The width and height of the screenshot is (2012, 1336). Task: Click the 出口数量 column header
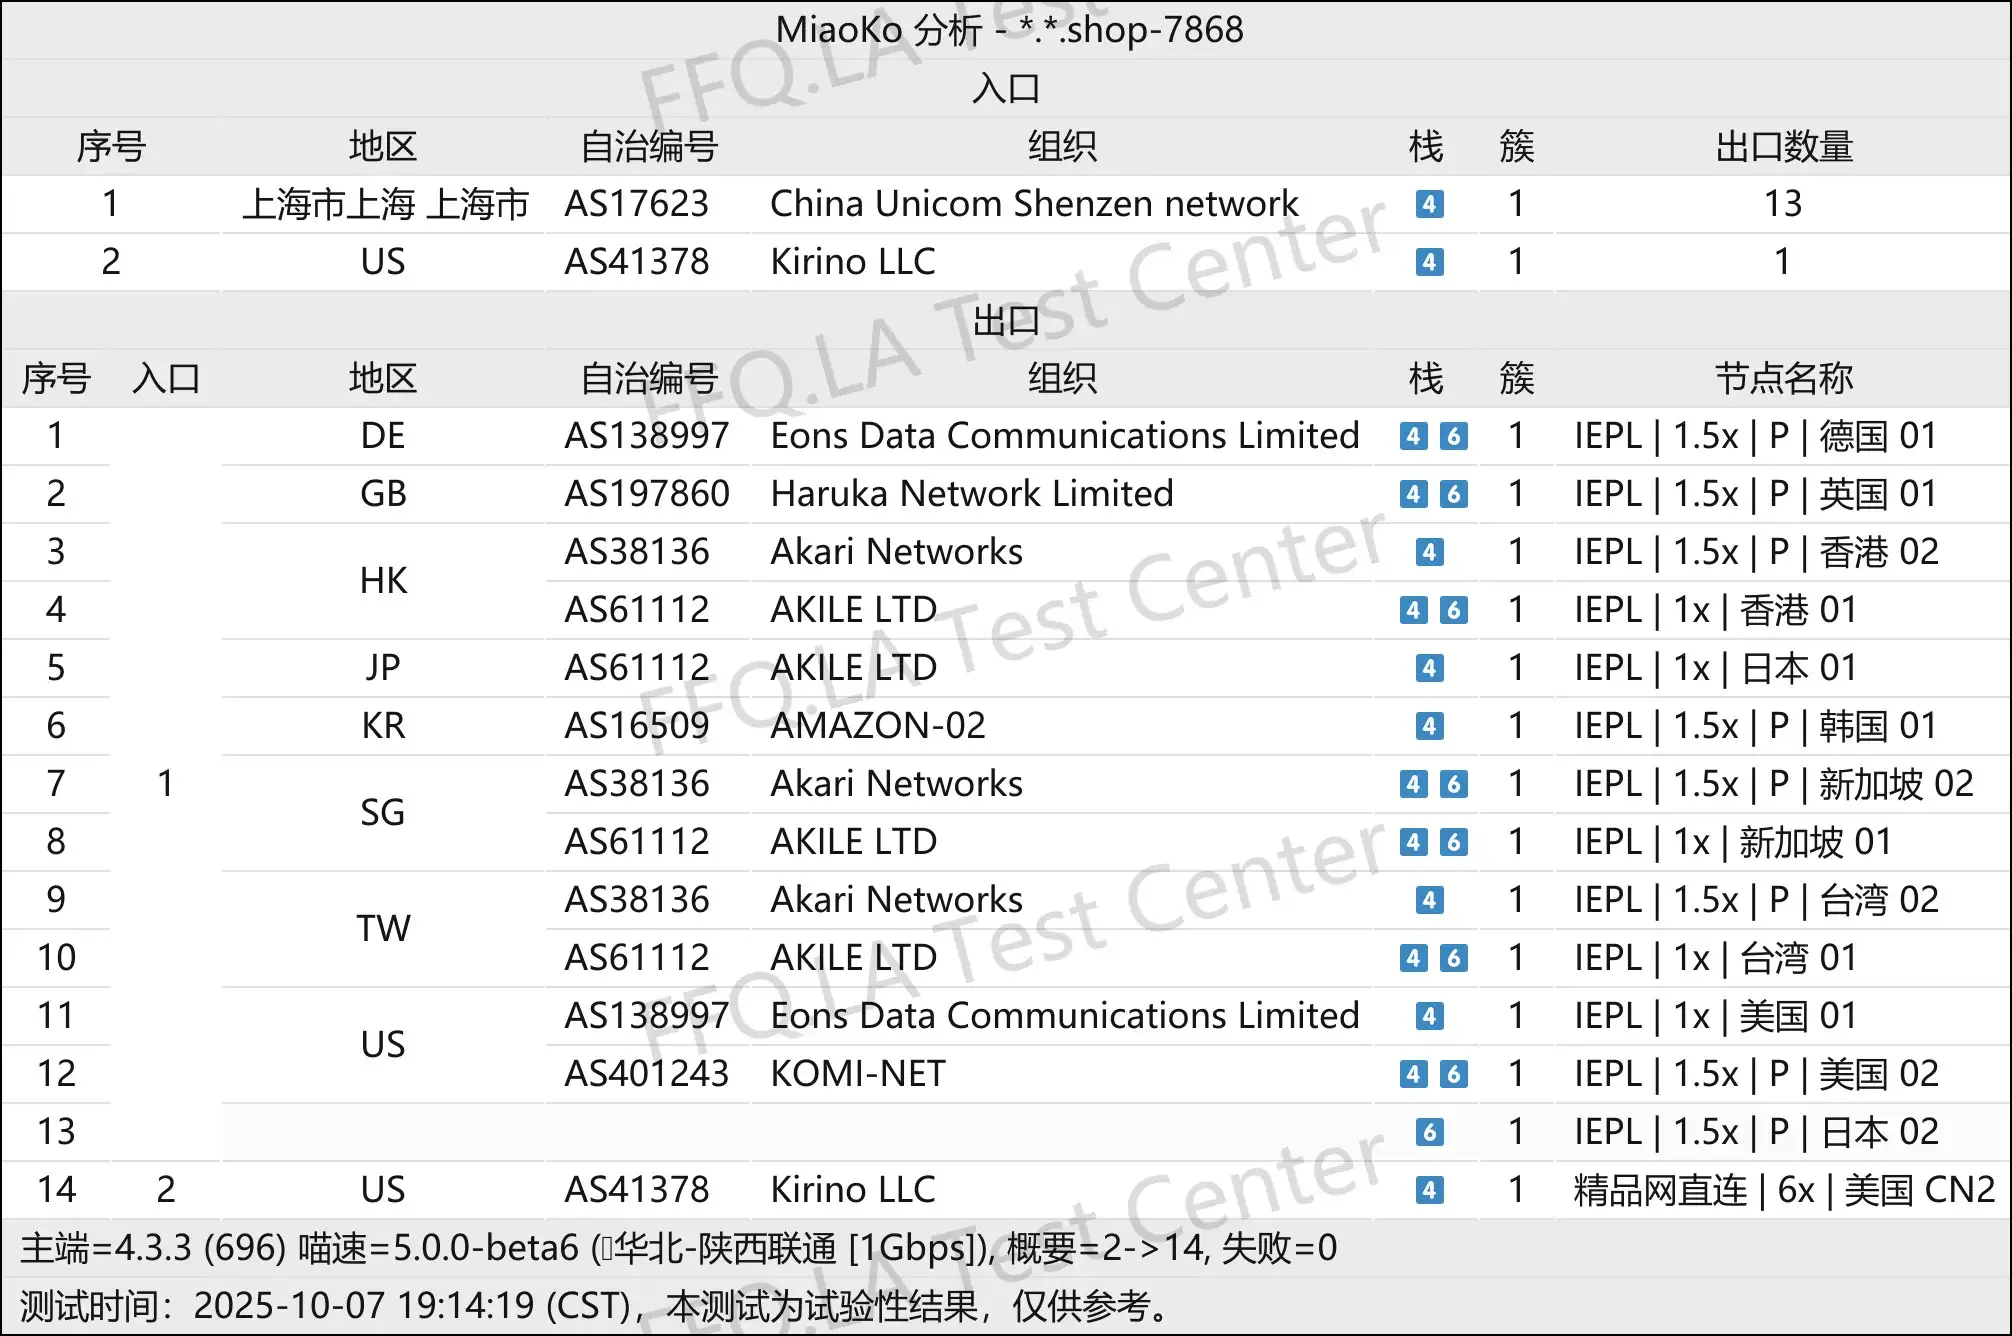tap(1783, 147)
